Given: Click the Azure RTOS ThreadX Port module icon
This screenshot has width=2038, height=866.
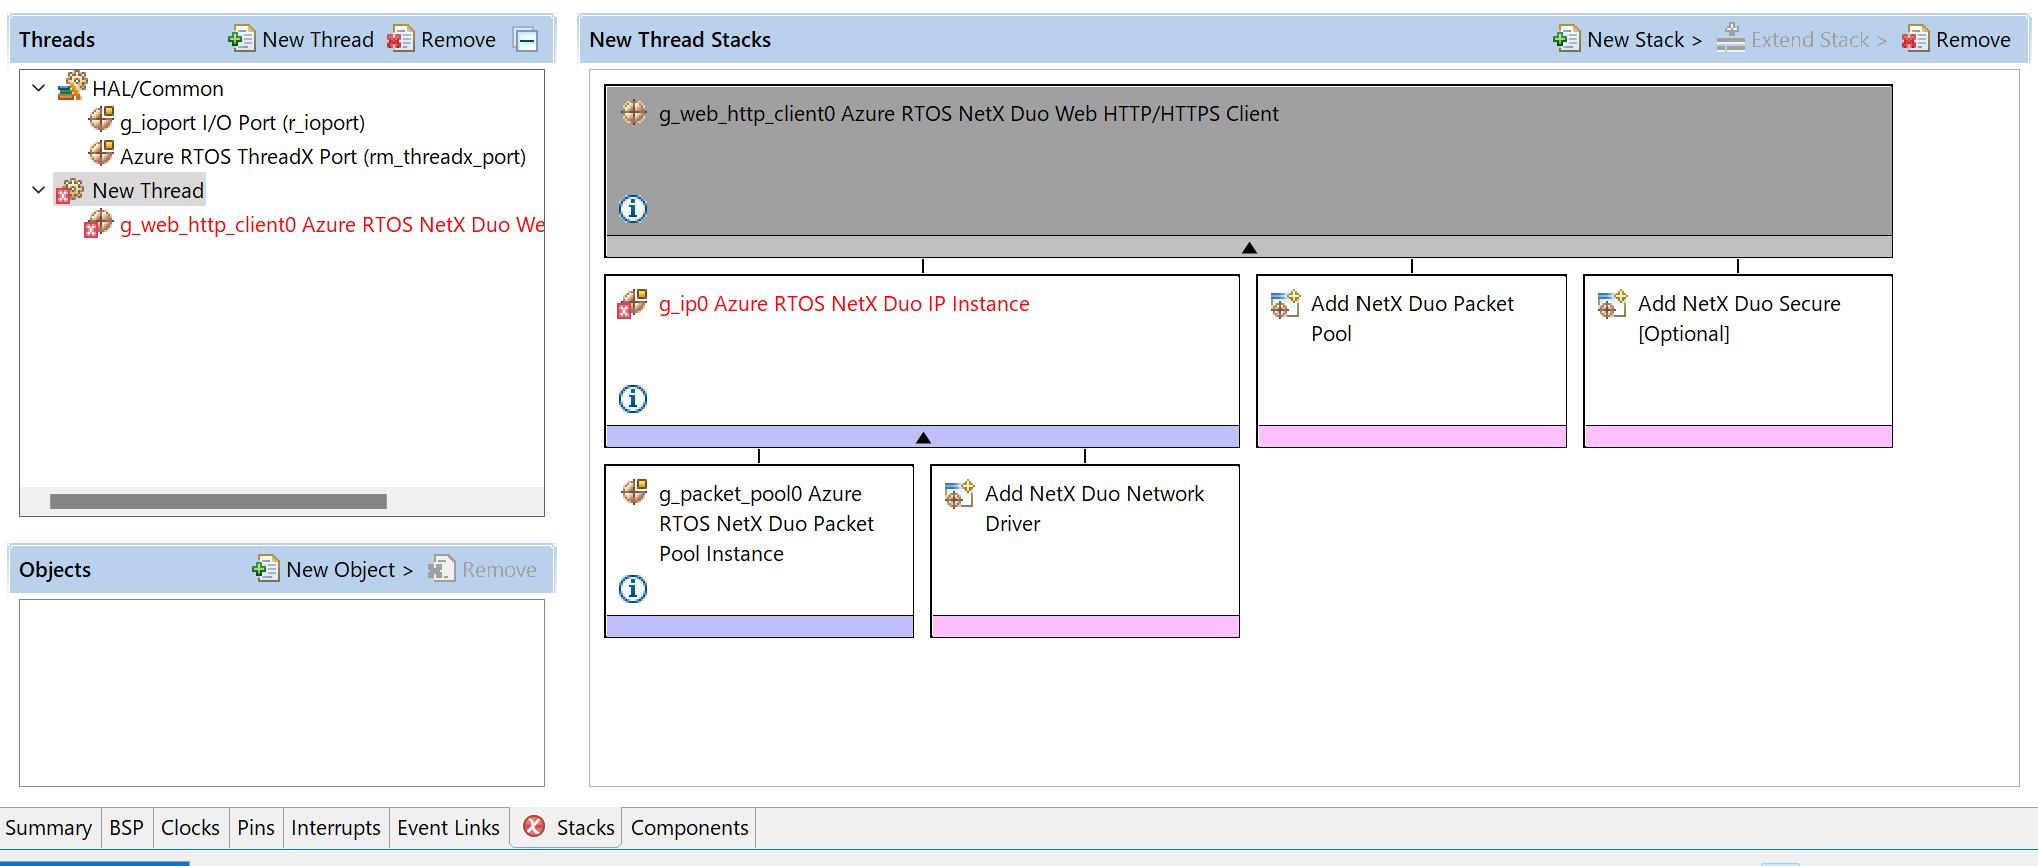Looking at the screenshot, I should 101,154.
